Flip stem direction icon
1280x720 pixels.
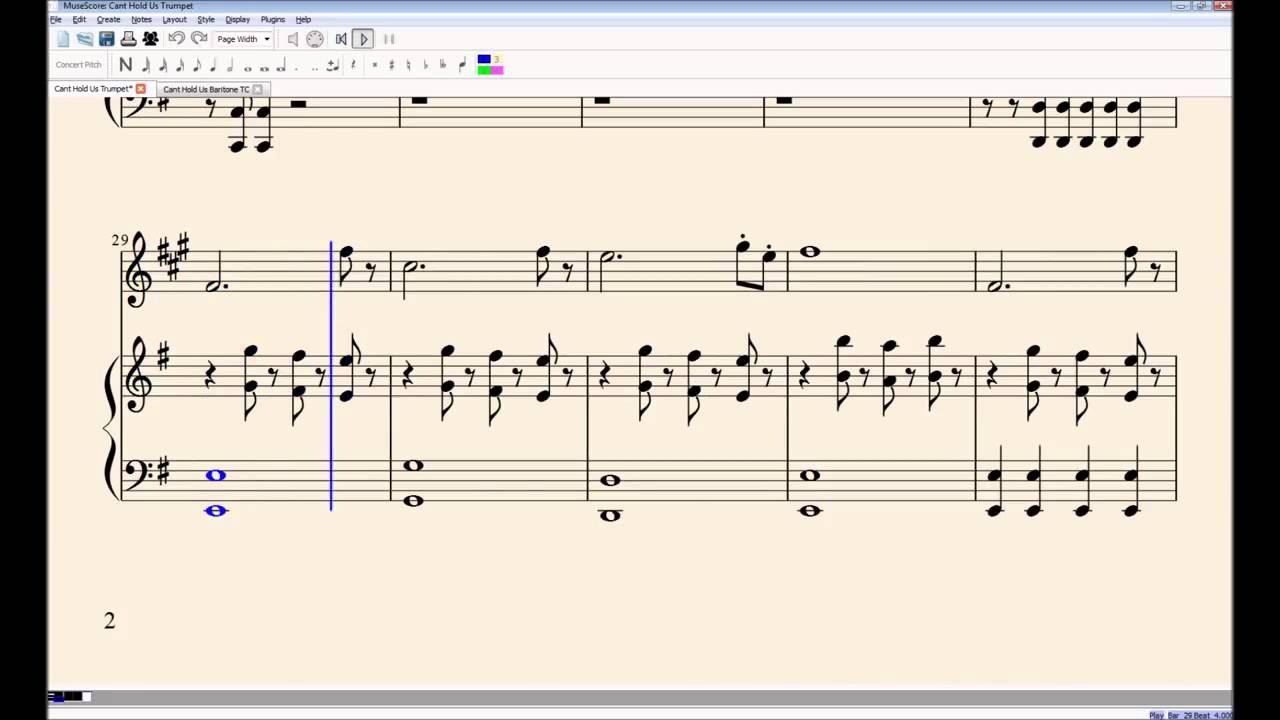tap(462, 65)
